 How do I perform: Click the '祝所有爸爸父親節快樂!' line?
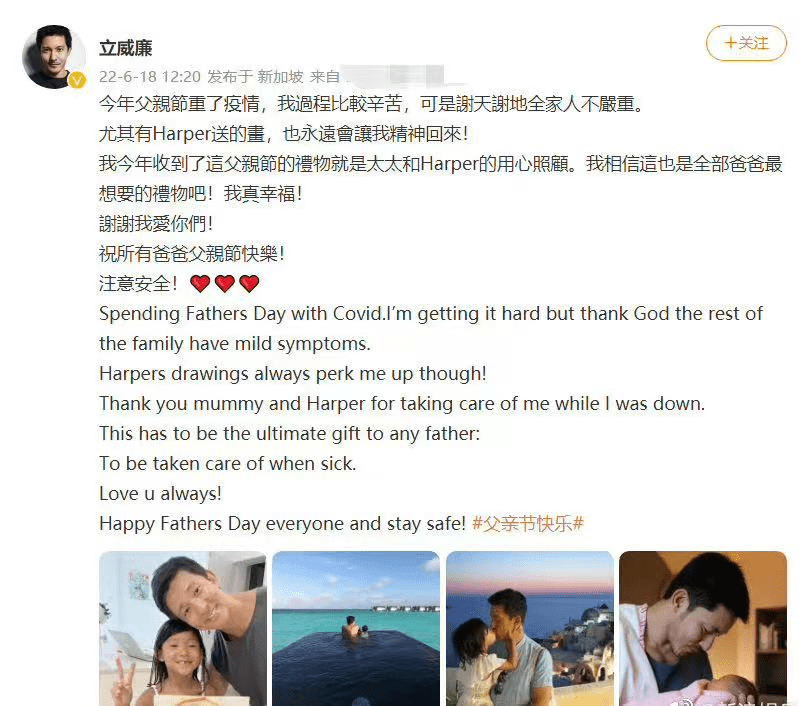[192, 253]
